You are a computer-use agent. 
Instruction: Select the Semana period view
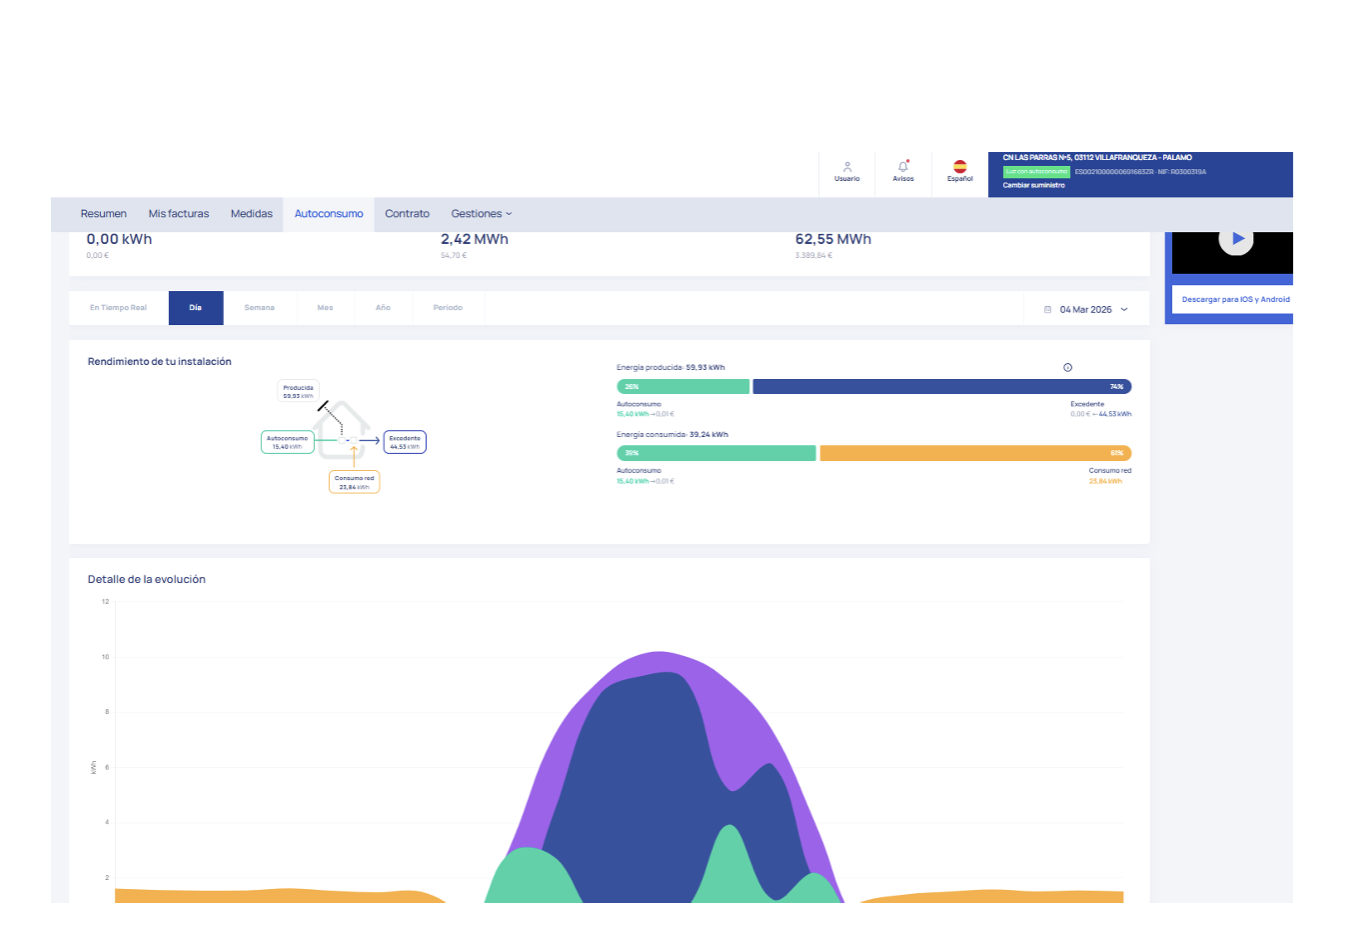click(x=259, y=308)
